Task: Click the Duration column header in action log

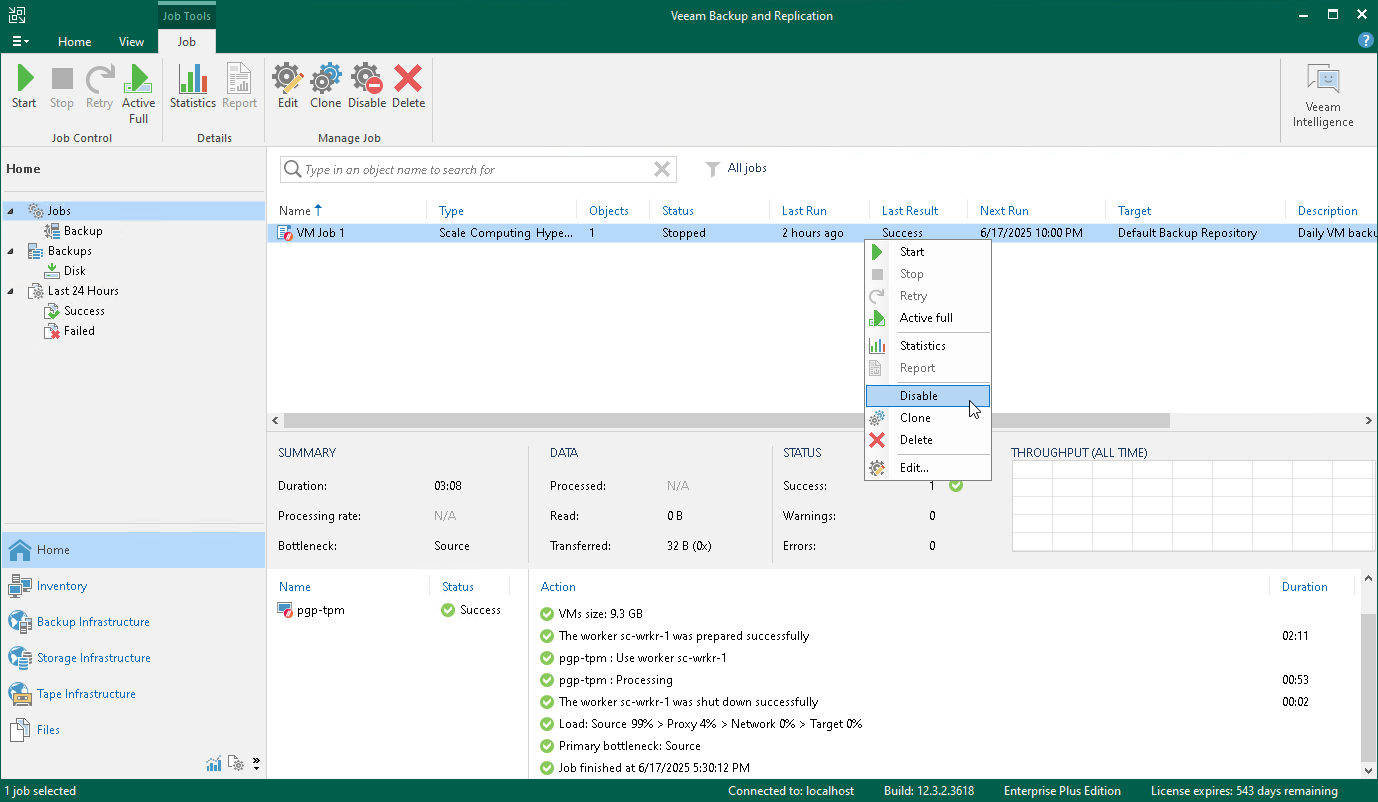Action: point(1304,587)
